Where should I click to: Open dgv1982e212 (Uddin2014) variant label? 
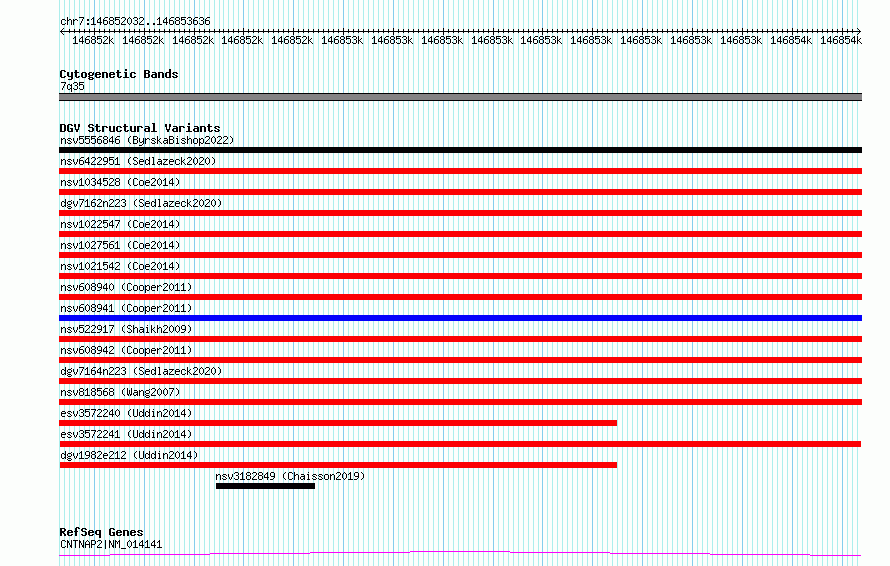pyautogui.click(x=129, y=455)
